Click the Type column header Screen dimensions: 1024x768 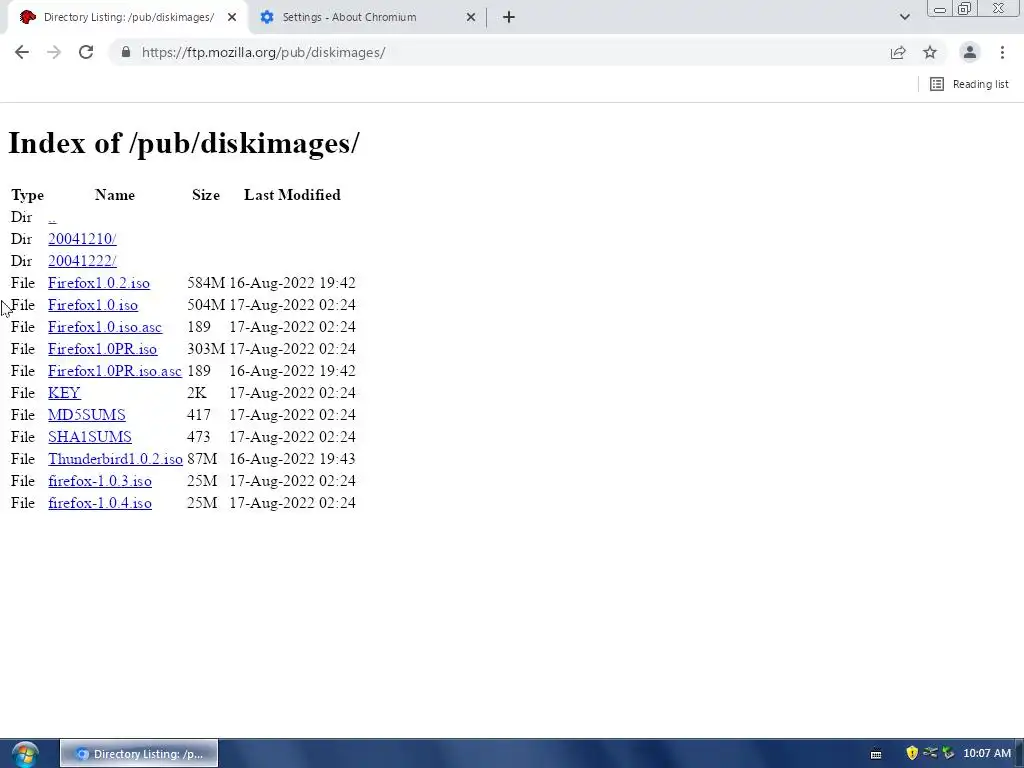(27, 195)
